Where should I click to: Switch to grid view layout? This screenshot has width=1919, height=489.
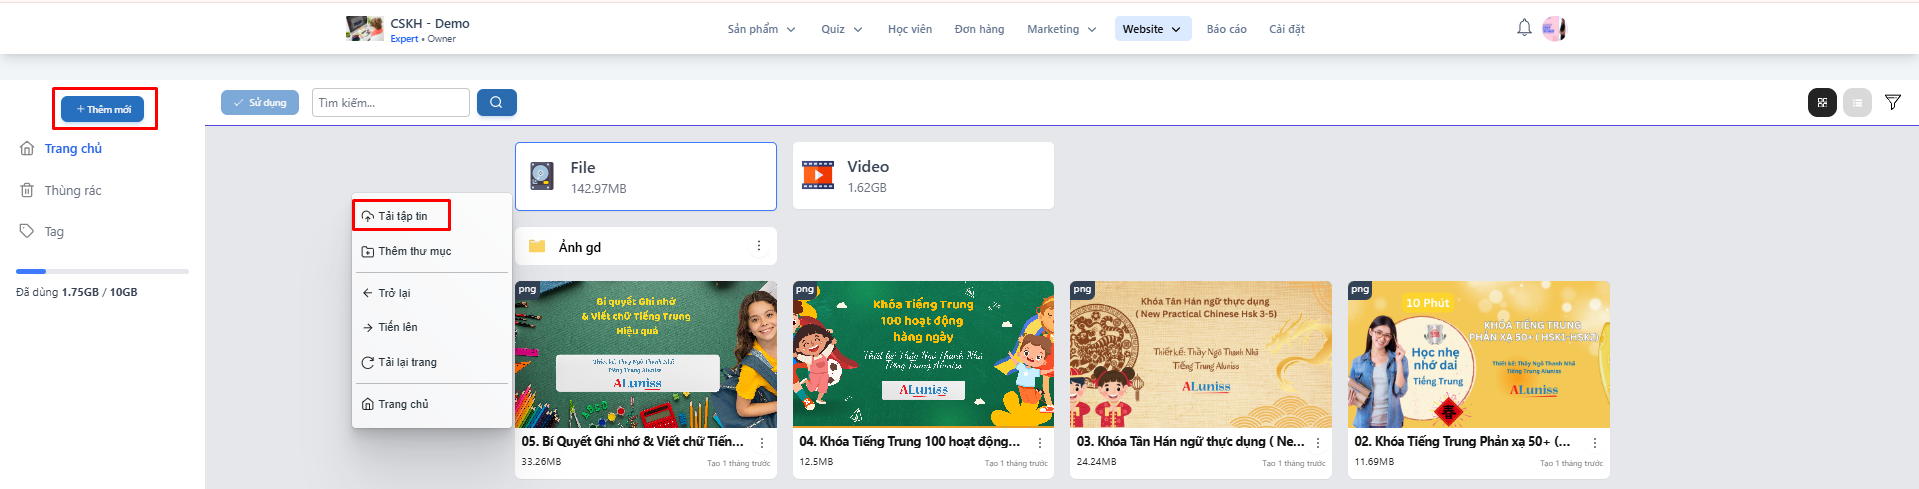click(x=1822, y=102)
